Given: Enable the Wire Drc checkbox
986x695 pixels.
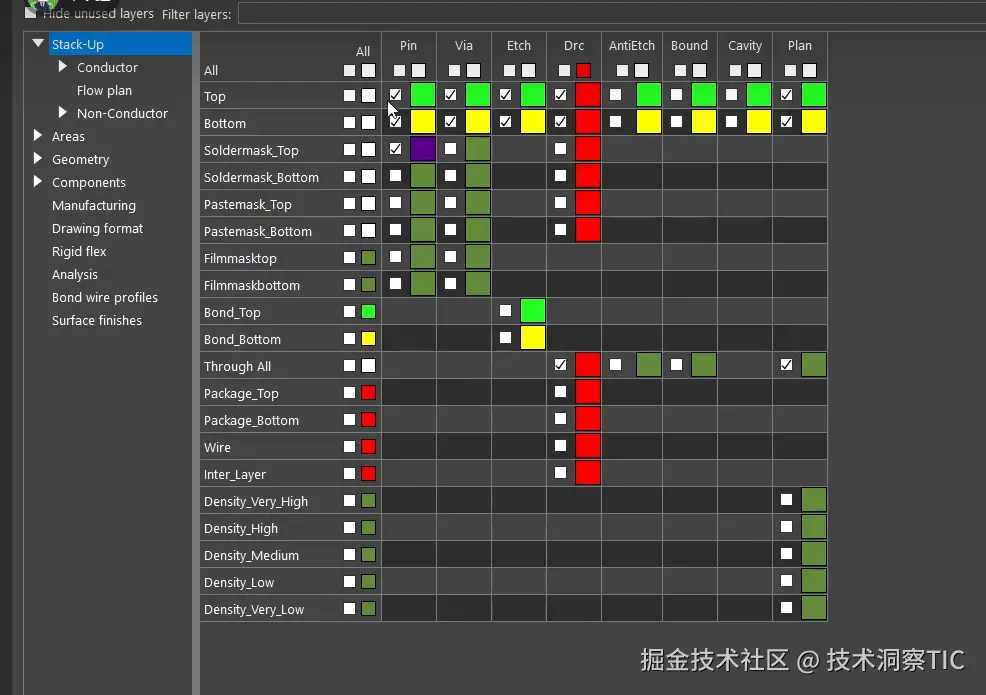Looking at the screenshot, I should pyautogui.click(x=560, y=446).
